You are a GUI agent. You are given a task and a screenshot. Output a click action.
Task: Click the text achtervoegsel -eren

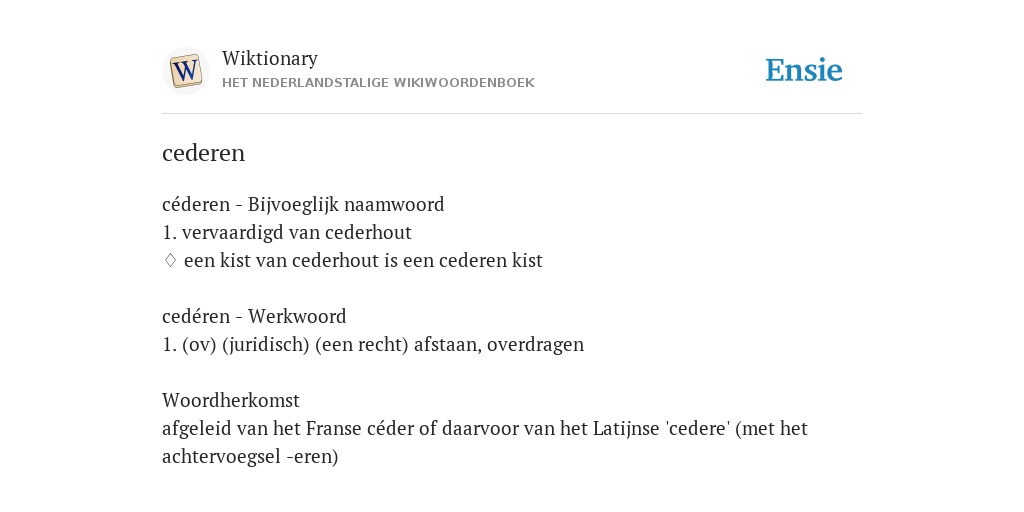point(250,456)
